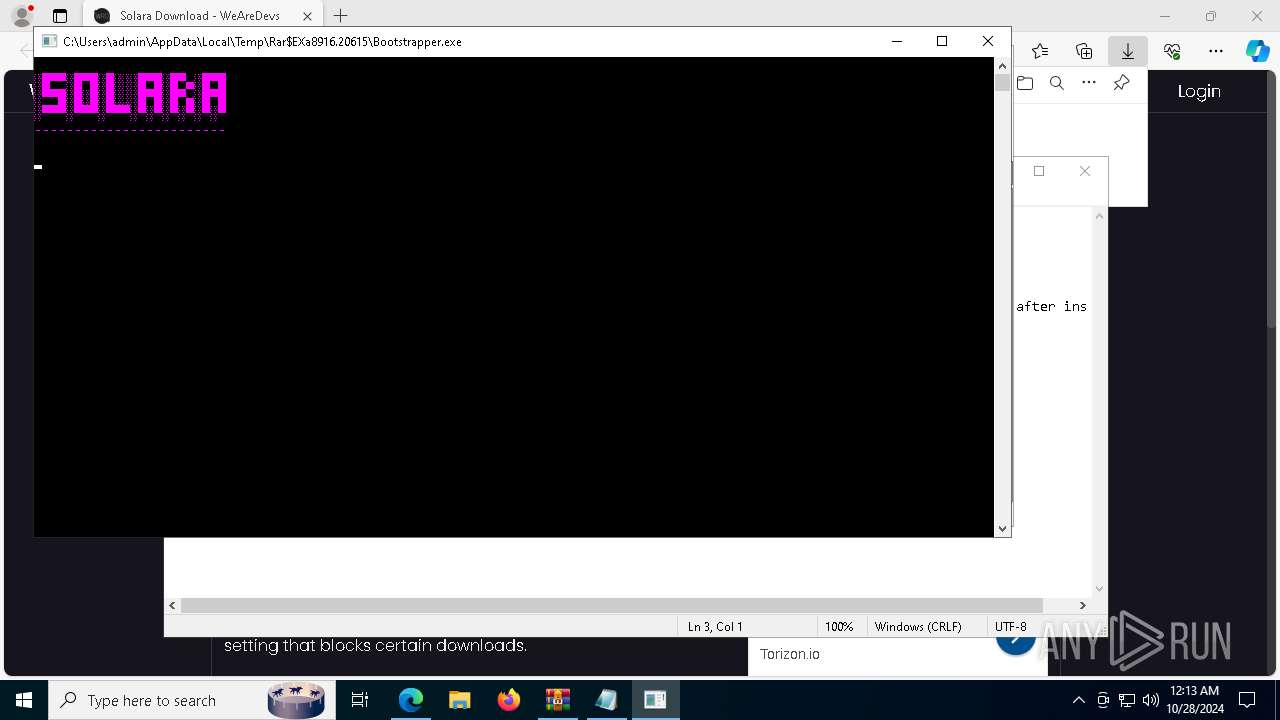The height and width of the screenshot is (720, 1280).
Task: Select Bootstrapper console taskbar icon
Action: point(655,700)
